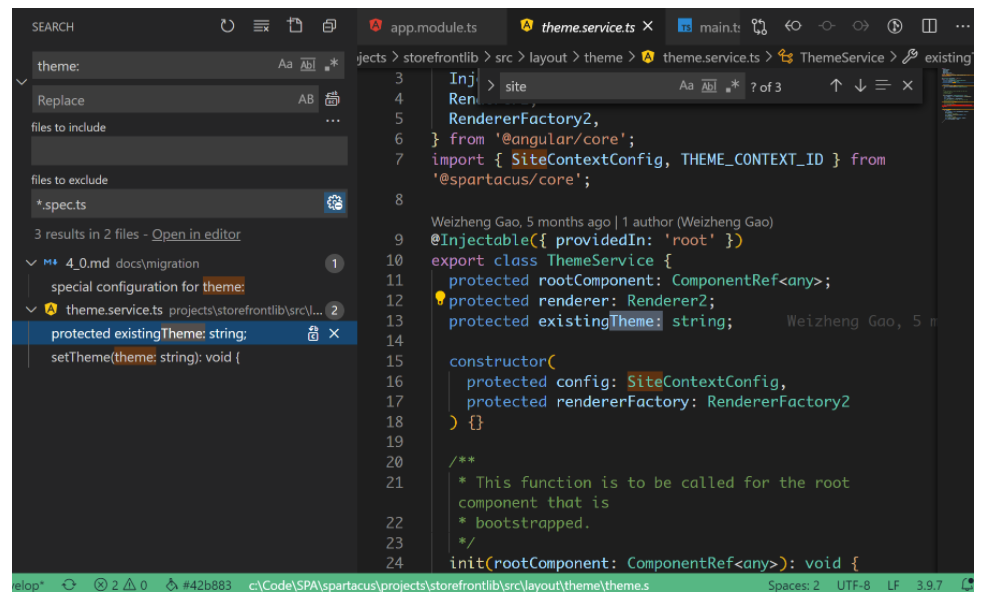The height and width of the screenshot is (611, 989).
Task: Expand replace field in the find widget
Action: pos(491,86)
